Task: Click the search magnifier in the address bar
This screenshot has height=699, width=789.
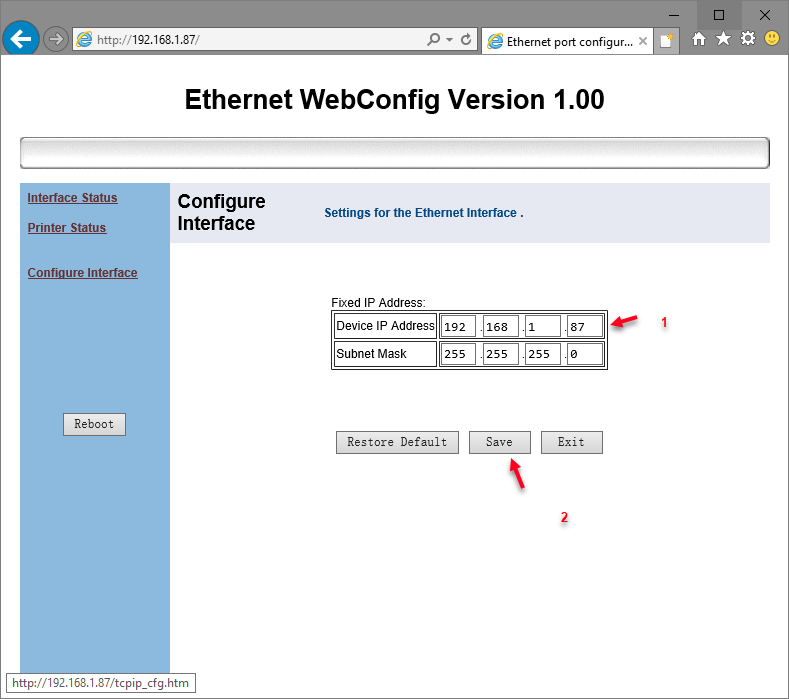Action: point(433,40)
